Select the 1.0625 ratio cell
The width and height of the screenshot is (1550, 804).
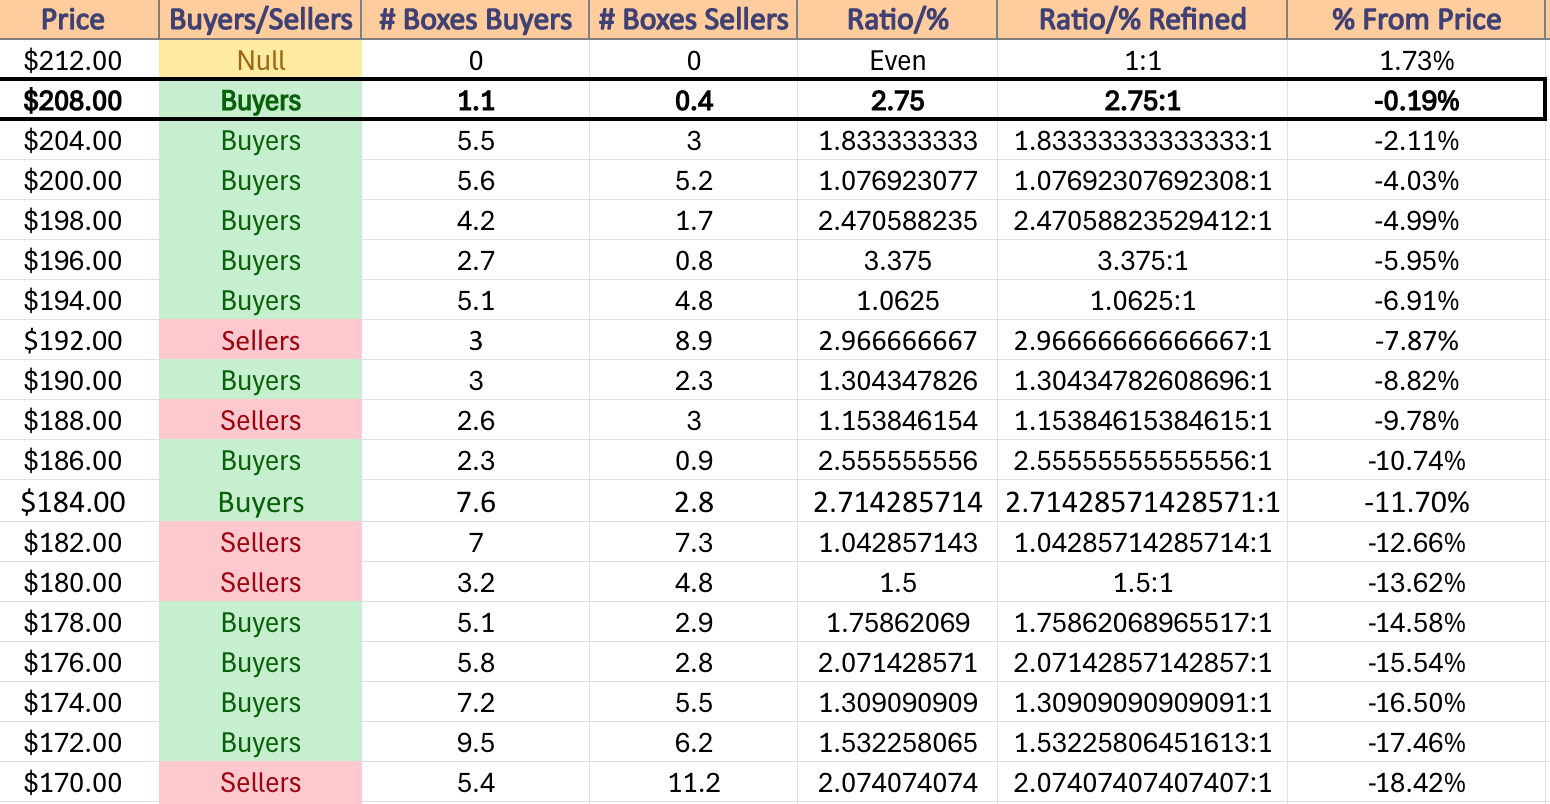897,300
